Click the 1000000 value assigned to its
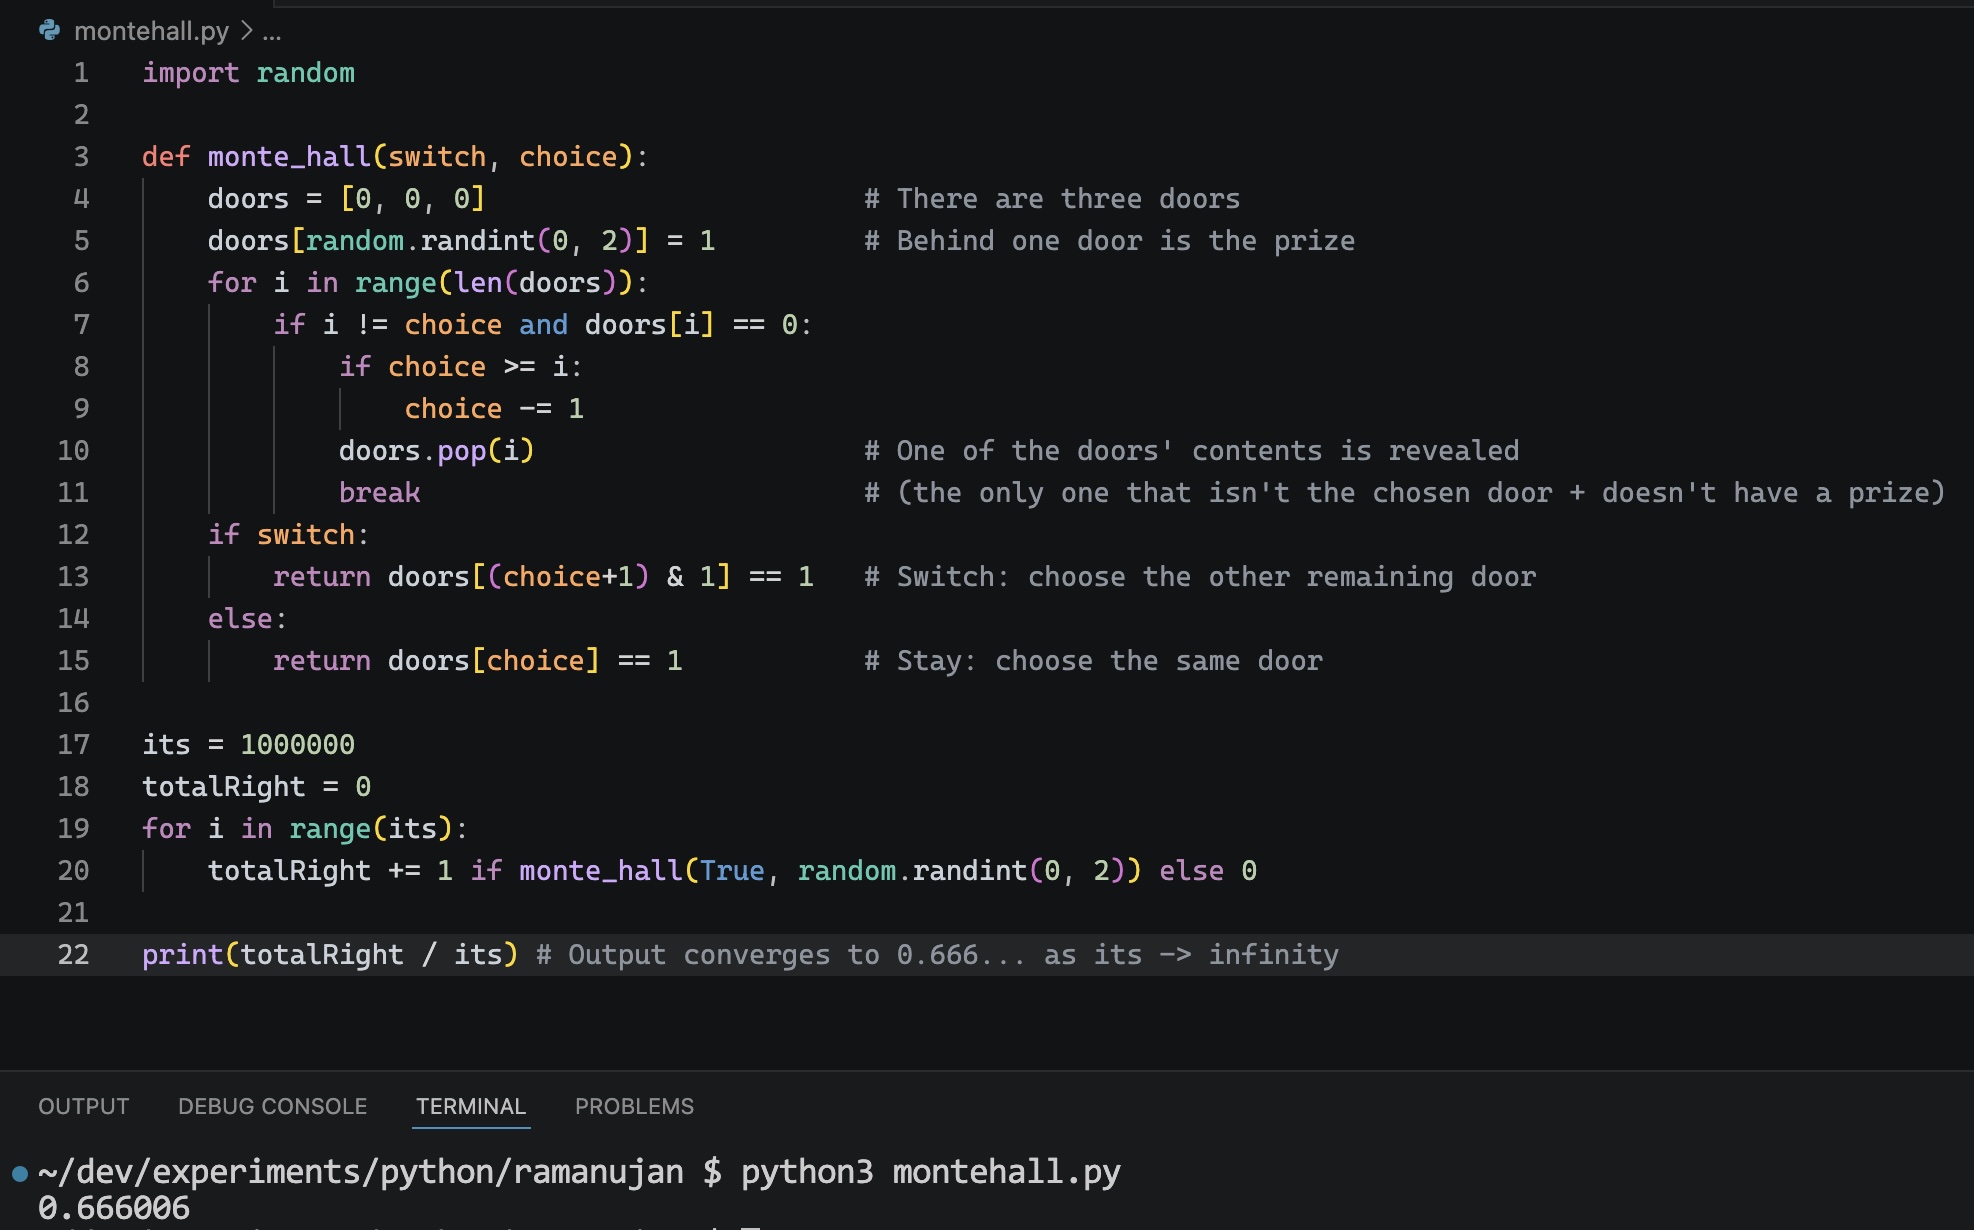Screen dimensions: 1974x1230 coord(297,745)
